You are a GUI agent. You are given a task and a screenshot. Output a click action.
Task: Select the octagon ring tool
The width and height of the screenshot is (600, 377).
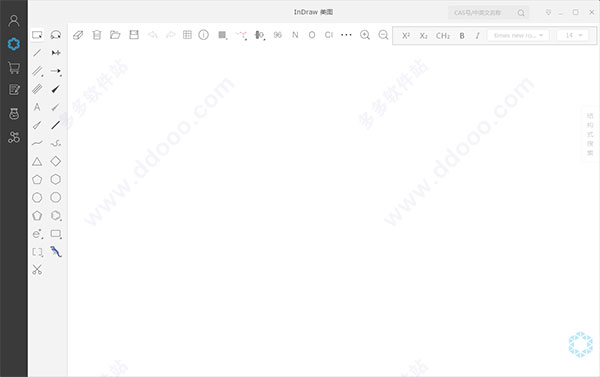coord(56,197)
